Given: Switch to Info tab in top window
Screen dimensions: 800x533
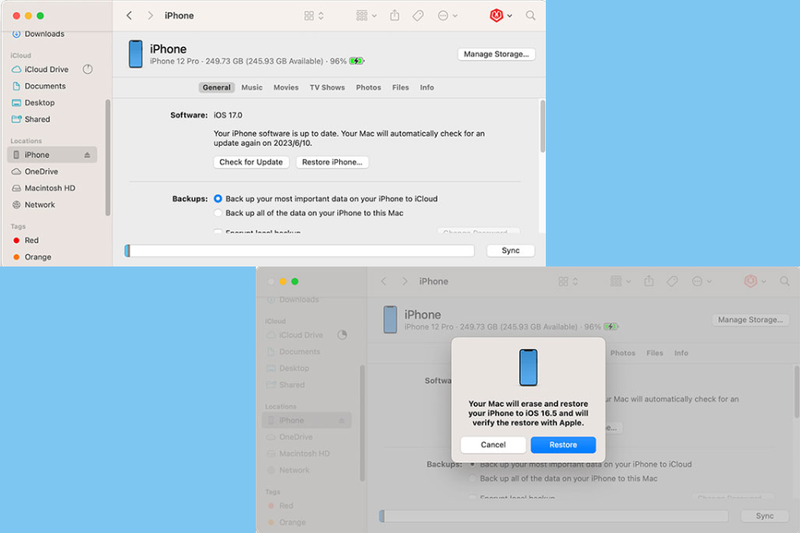Looking at the screenshot, I should (427, 87).
